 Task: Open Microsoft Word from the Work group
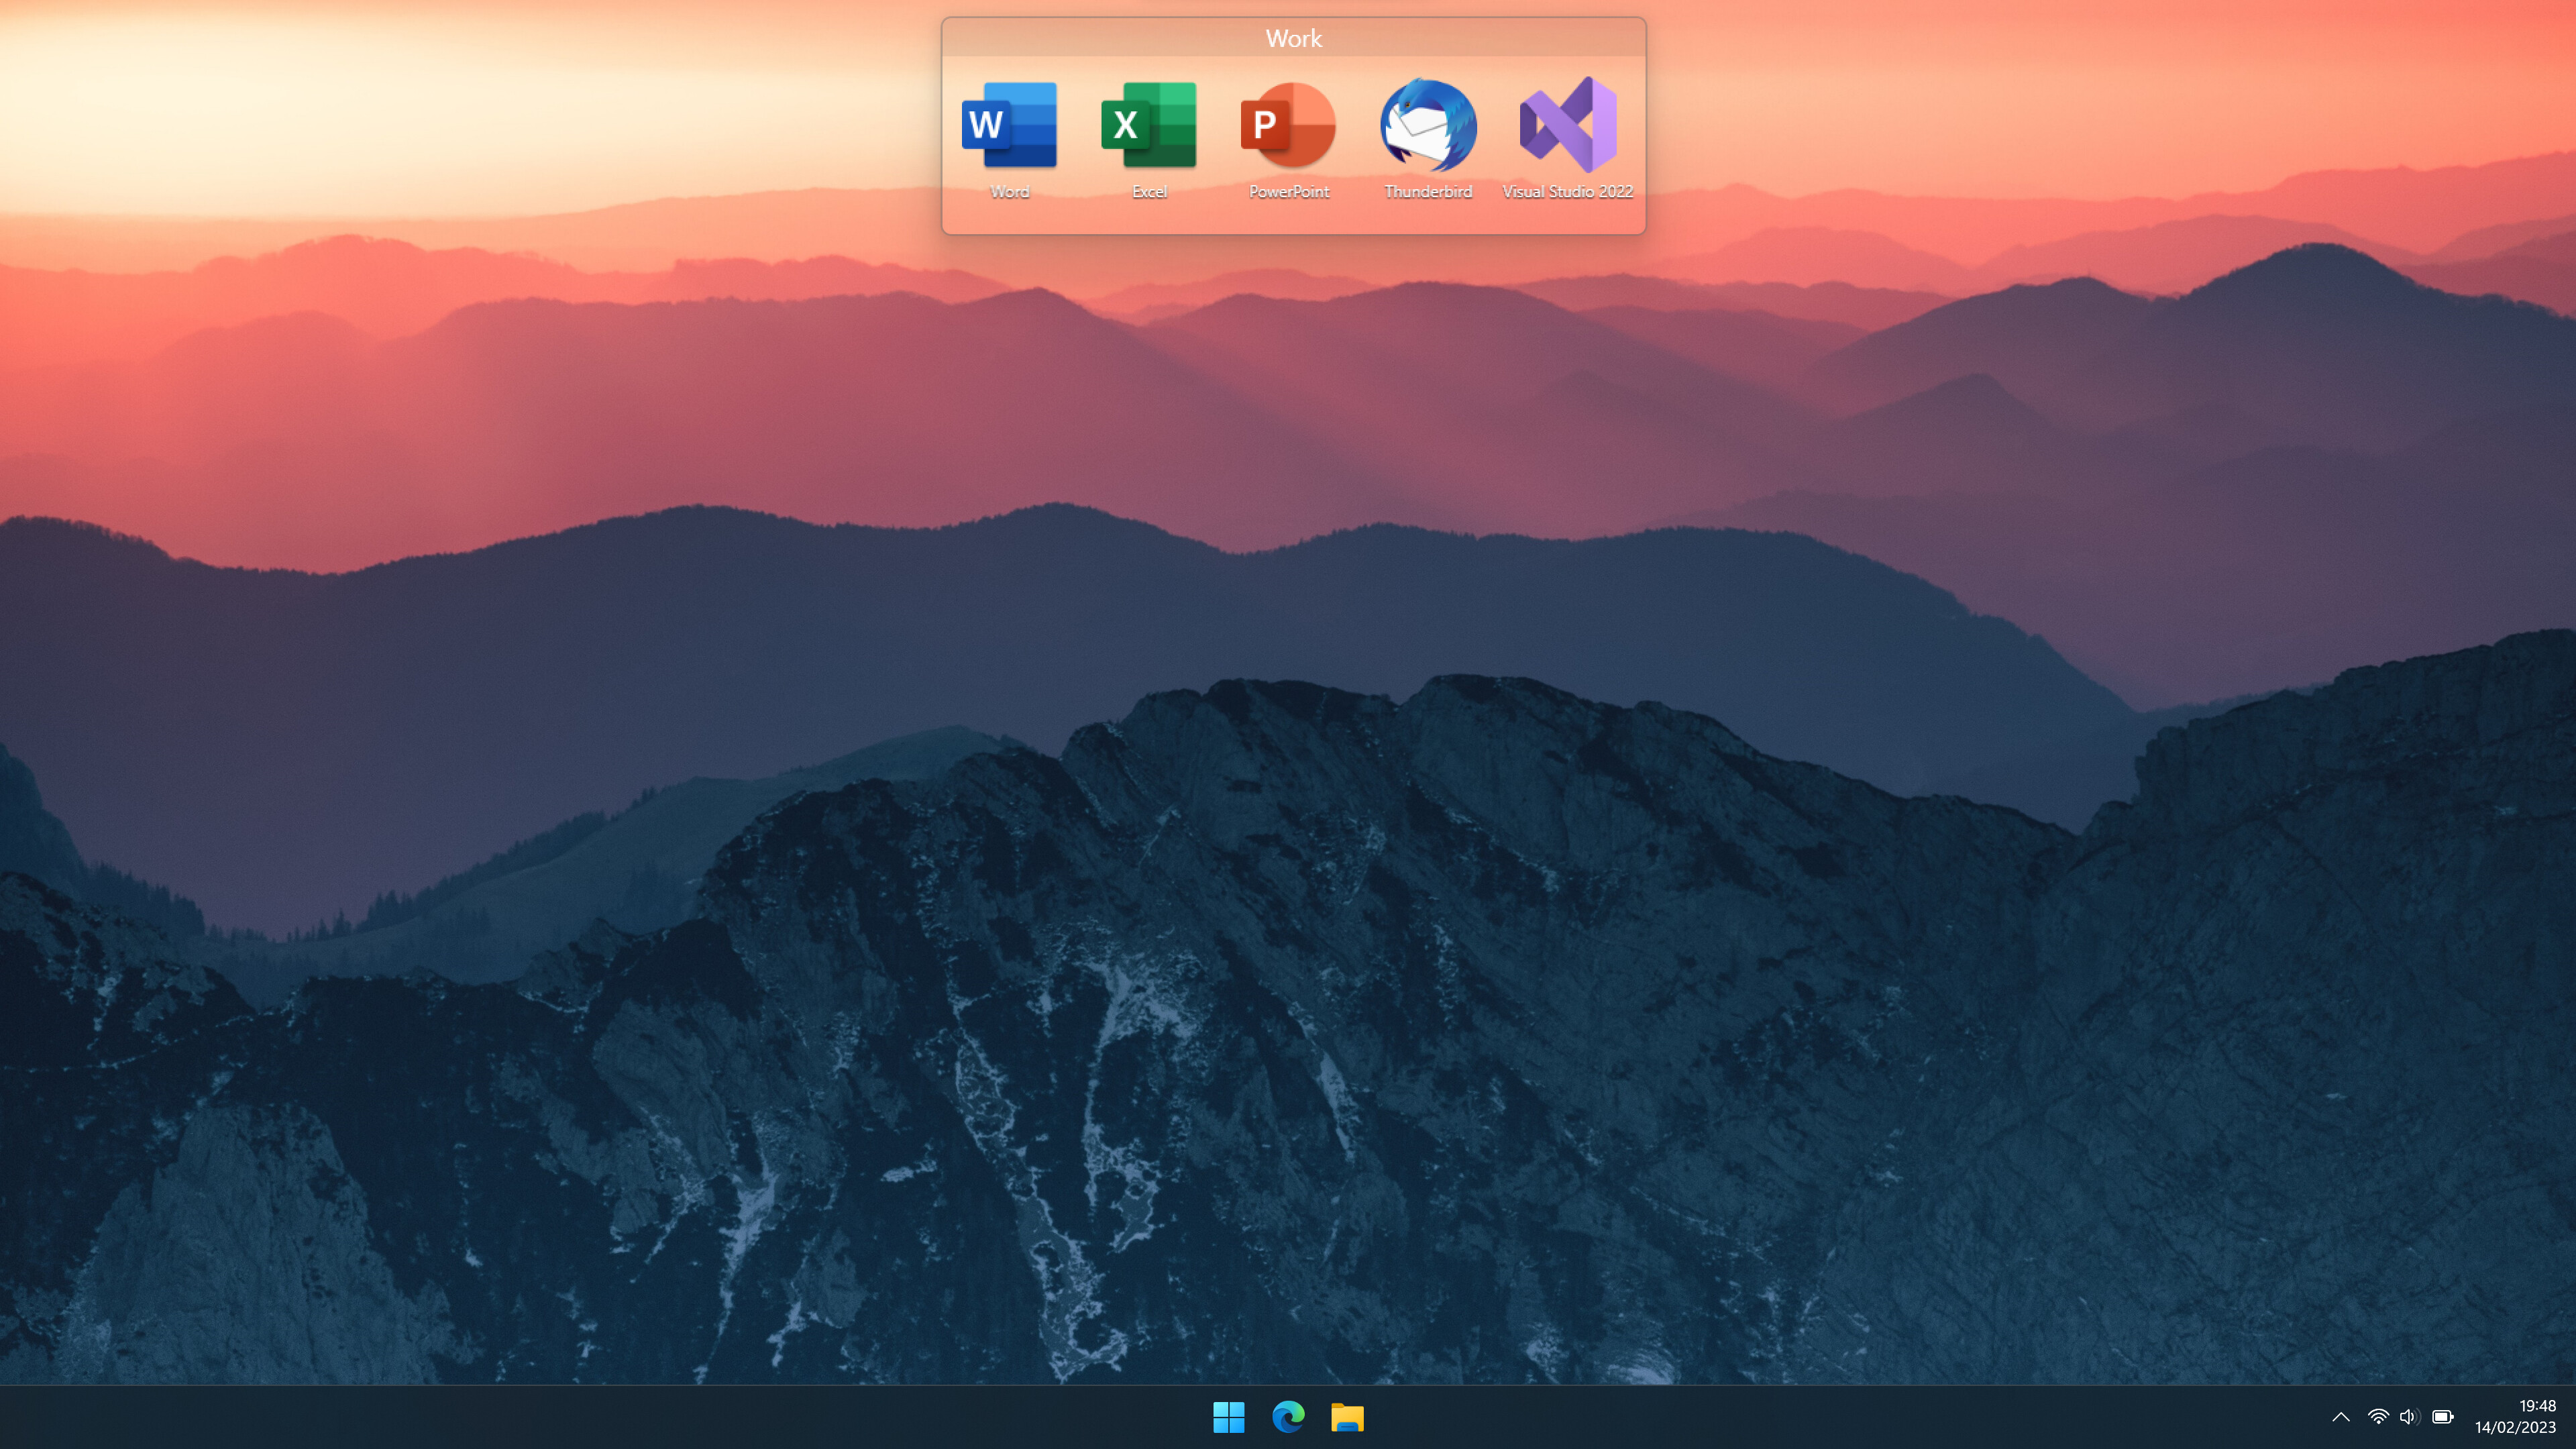(x=1010, y=124)
